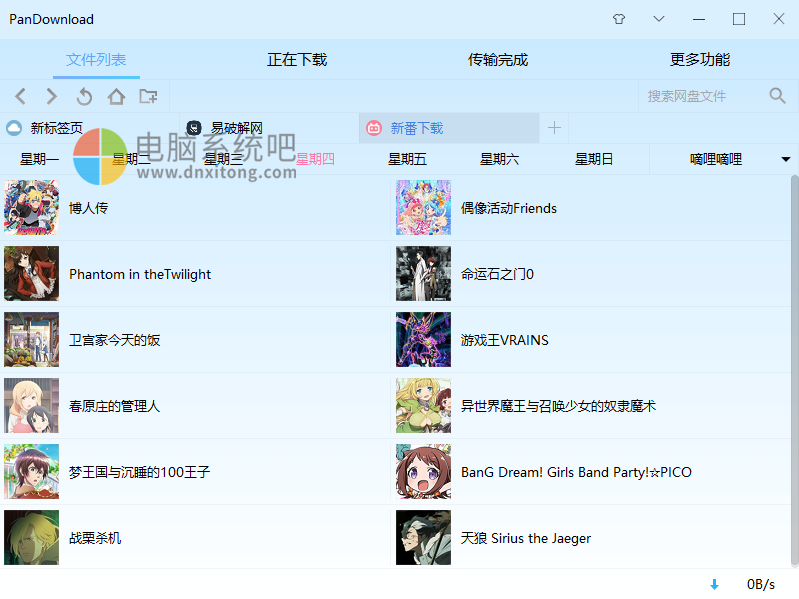
Task: Click the new folder icon
Action: pyautogui.click(x=148, y=96)
